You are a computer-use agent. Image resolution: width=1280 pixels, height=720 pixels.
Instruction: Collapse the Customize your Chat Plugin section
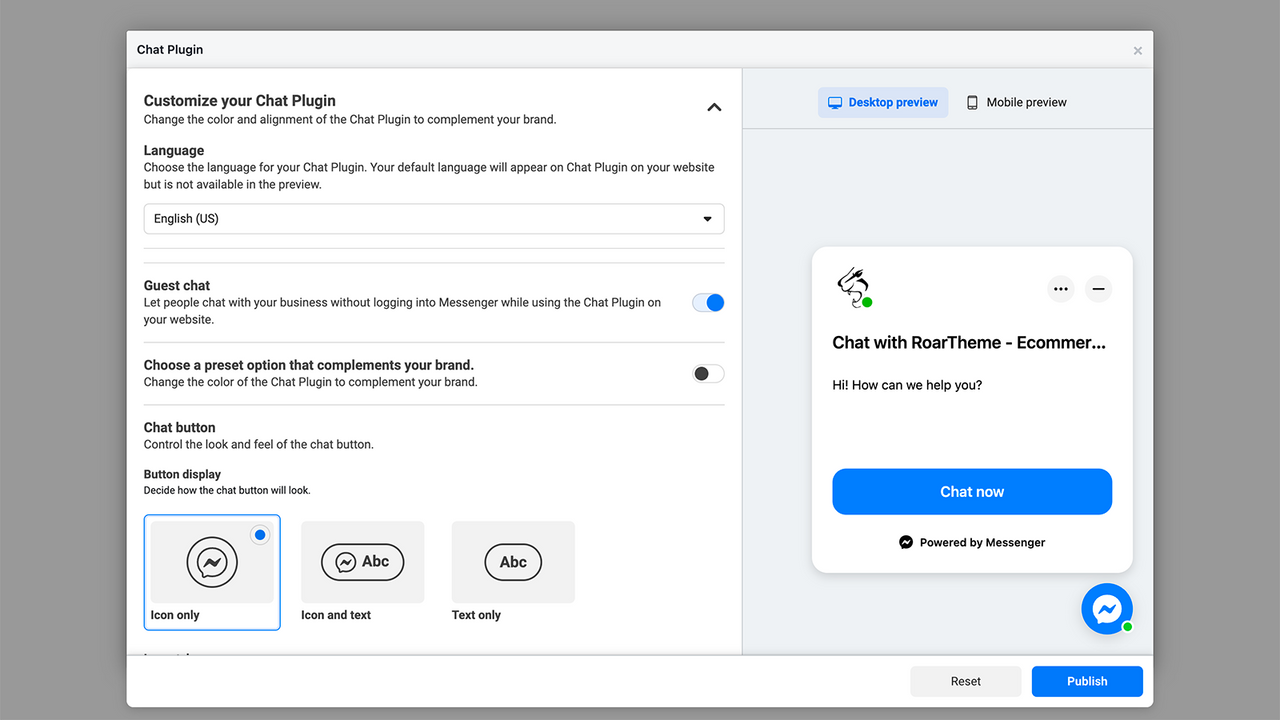(714, 106)
